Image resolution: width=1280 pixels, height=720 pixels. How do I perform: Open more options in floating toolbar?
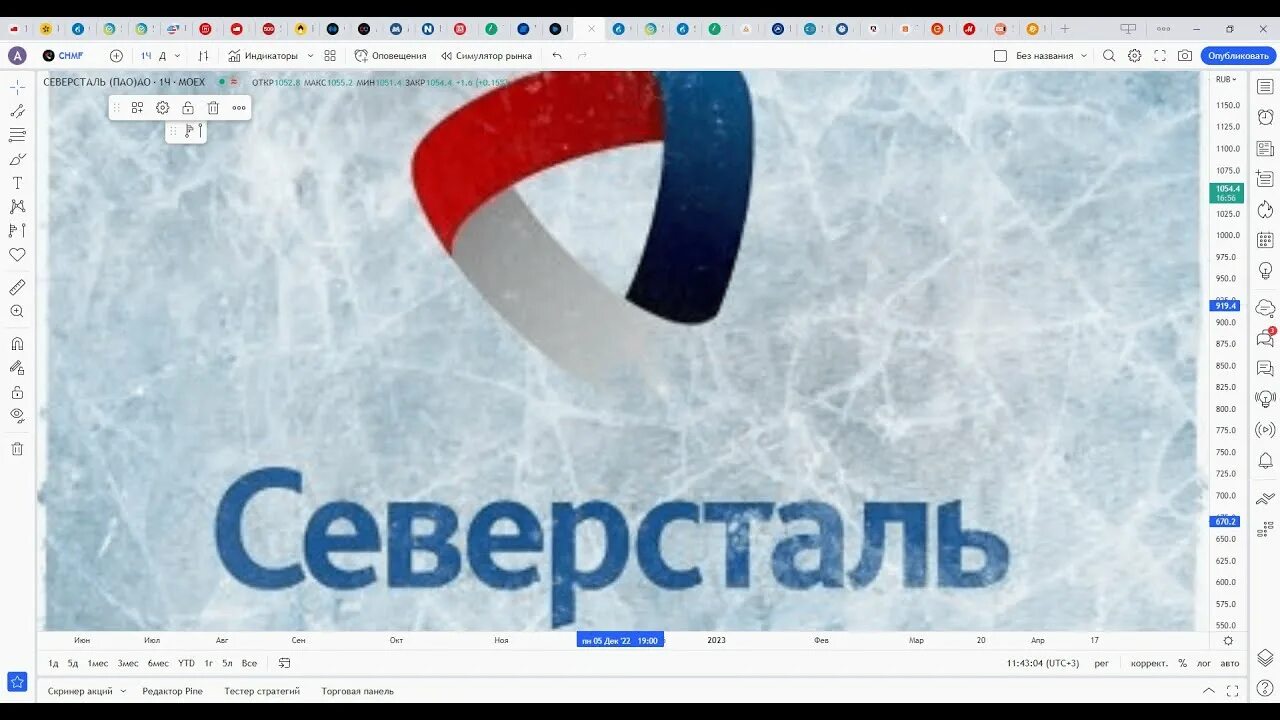coord(239,108)
